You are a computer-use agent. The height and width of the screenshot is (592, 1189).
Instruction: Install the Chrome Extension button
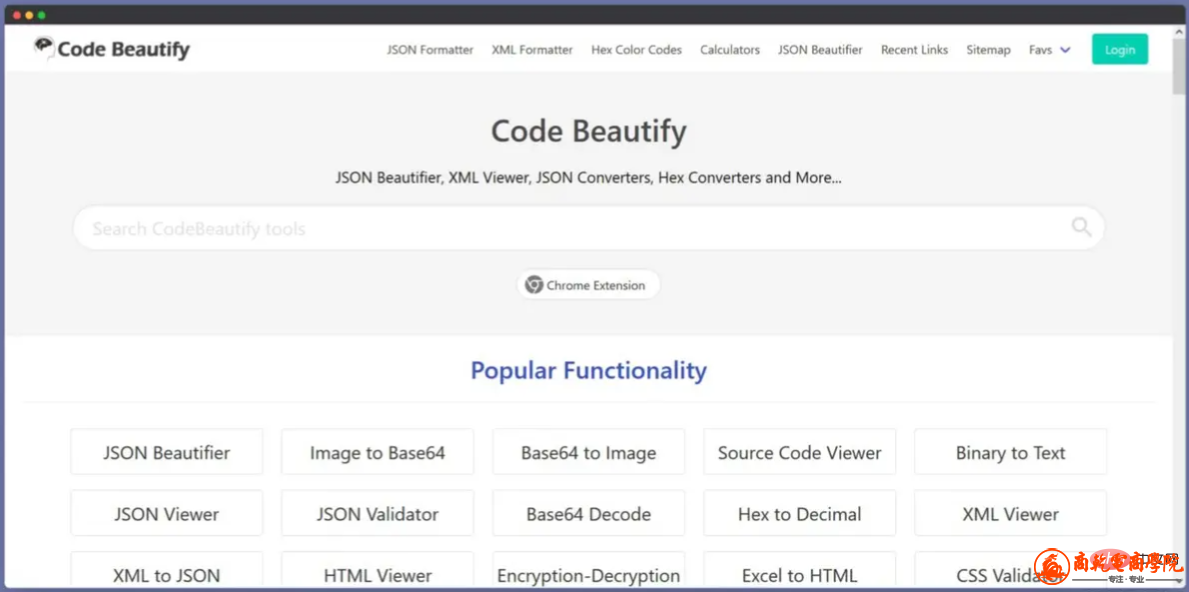coord(588,285)
